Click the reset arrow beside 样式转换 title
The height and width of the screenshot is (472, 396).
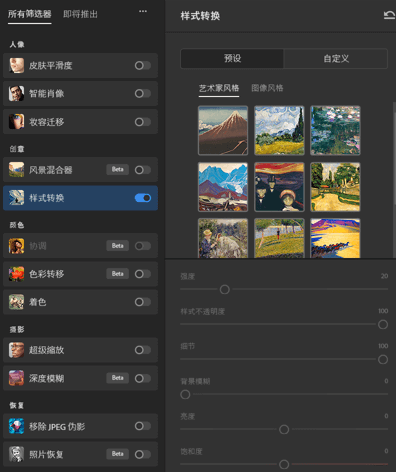coord(389,15)
